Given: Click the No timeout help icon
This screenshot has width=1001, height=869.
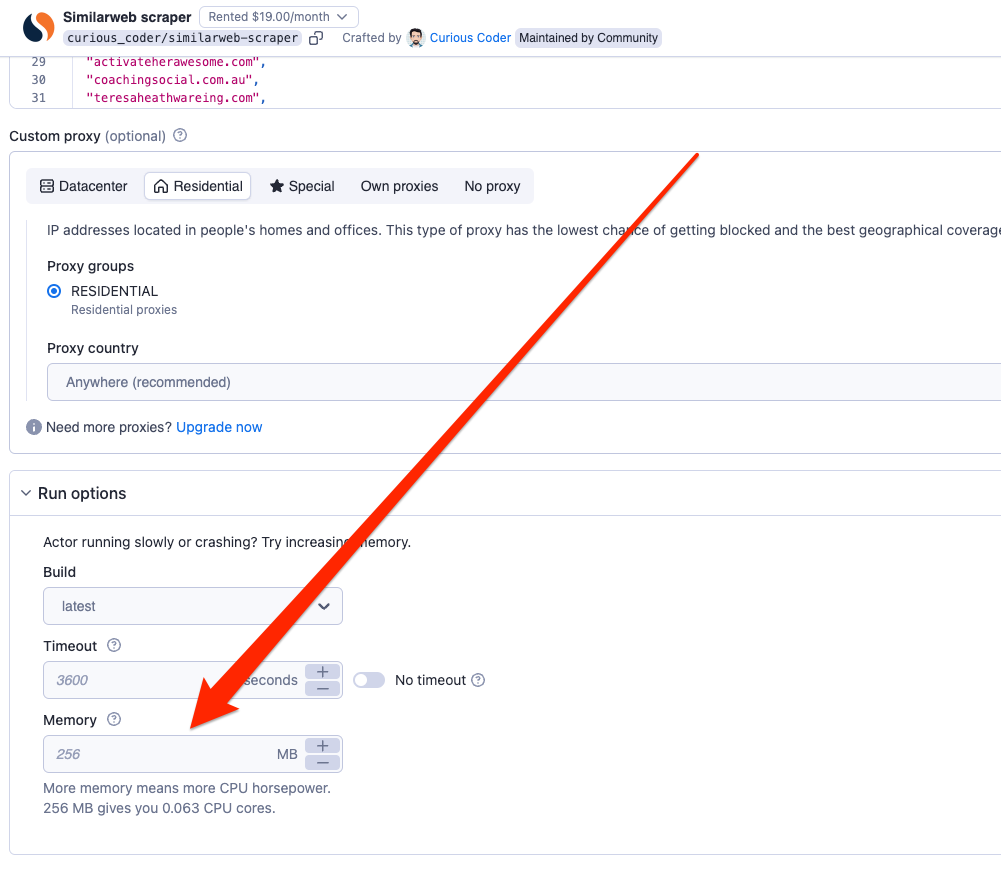Looking at the screenshot, I should [478, 680].
